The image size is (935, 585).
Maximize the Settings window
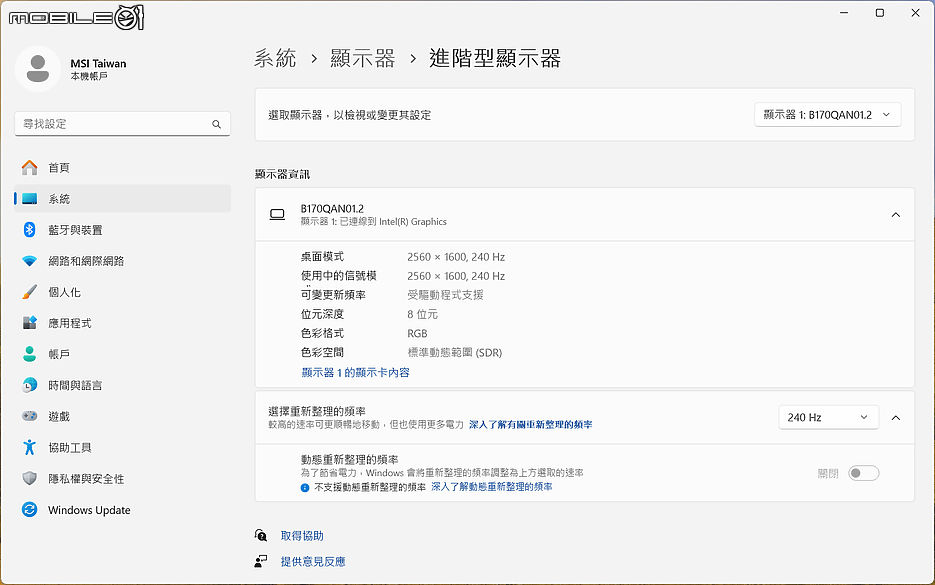880,13
